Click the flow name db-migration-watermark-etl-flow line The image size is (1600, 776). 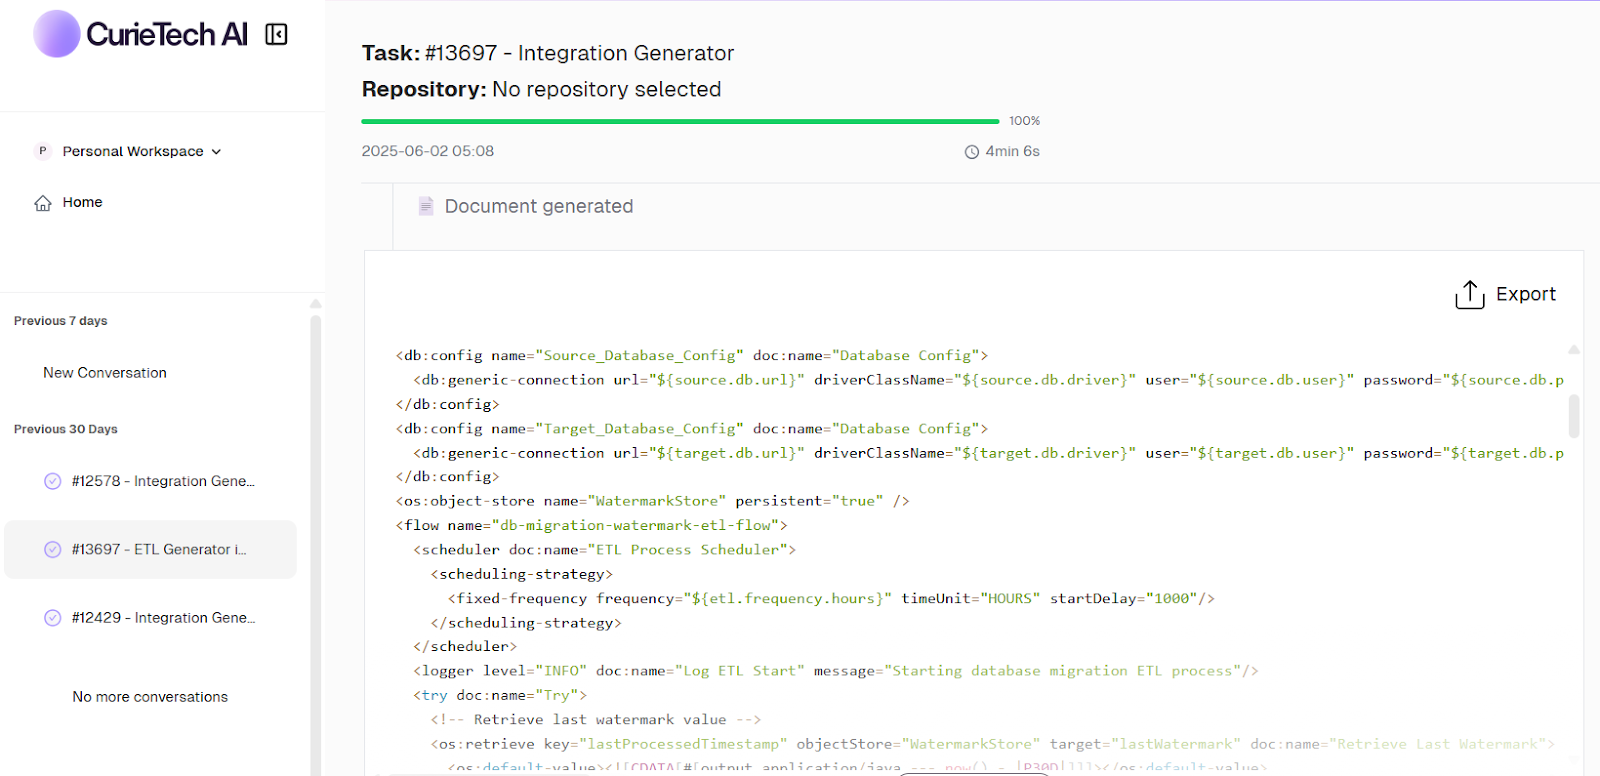(591, 525)
